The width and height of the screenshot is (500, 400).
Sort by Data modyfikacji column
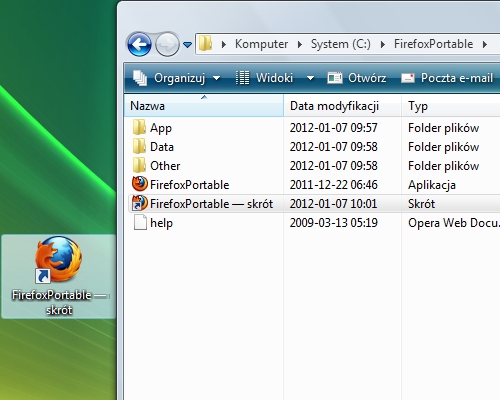[343, 106]
